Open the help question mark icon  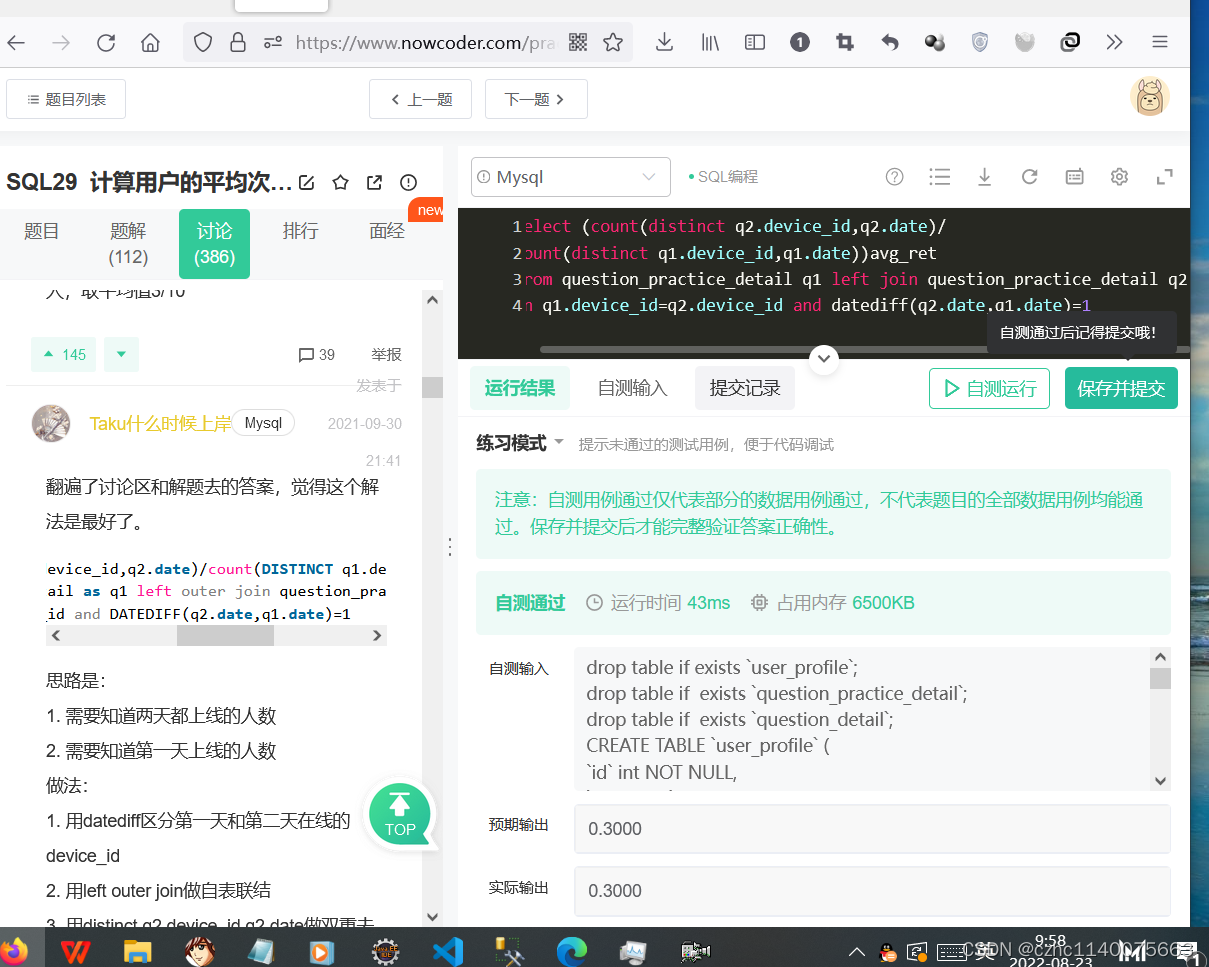click(894, 176)
